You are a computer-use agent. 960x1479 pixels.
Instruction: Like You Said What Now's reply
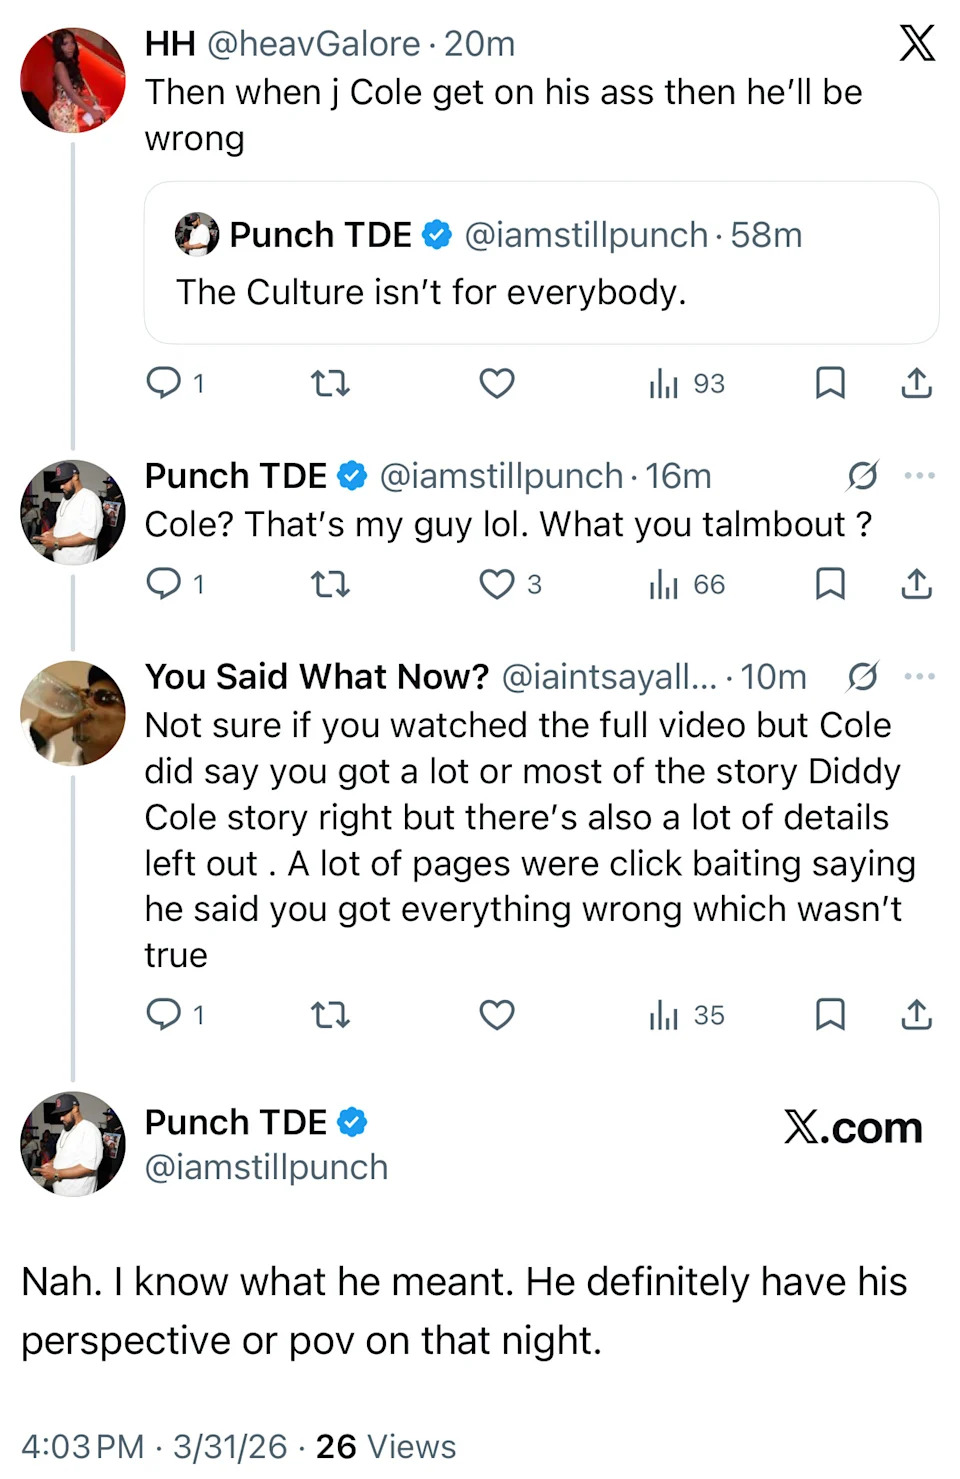coord(497,1015)
